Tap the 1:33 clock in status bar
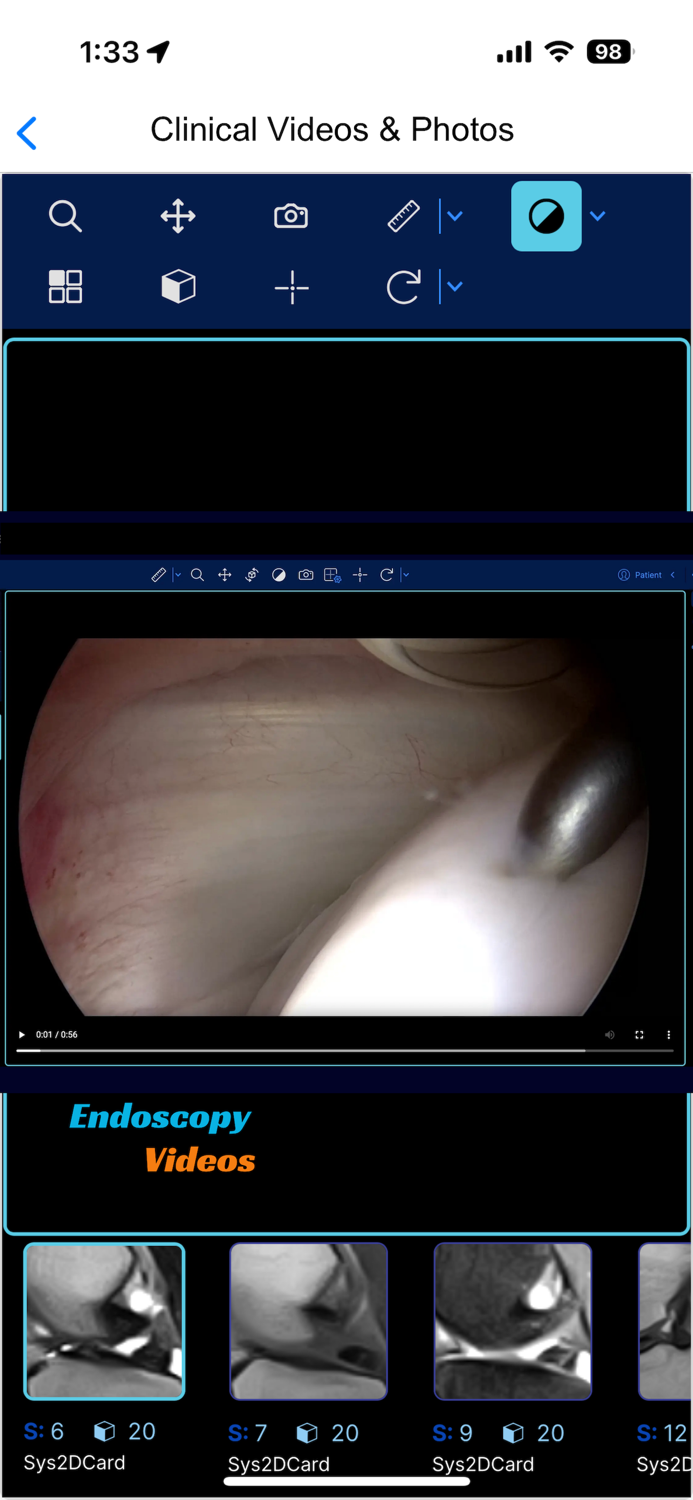Viewport: 693px width, 1500px height. pyautogui.click(x=109, y=52)
